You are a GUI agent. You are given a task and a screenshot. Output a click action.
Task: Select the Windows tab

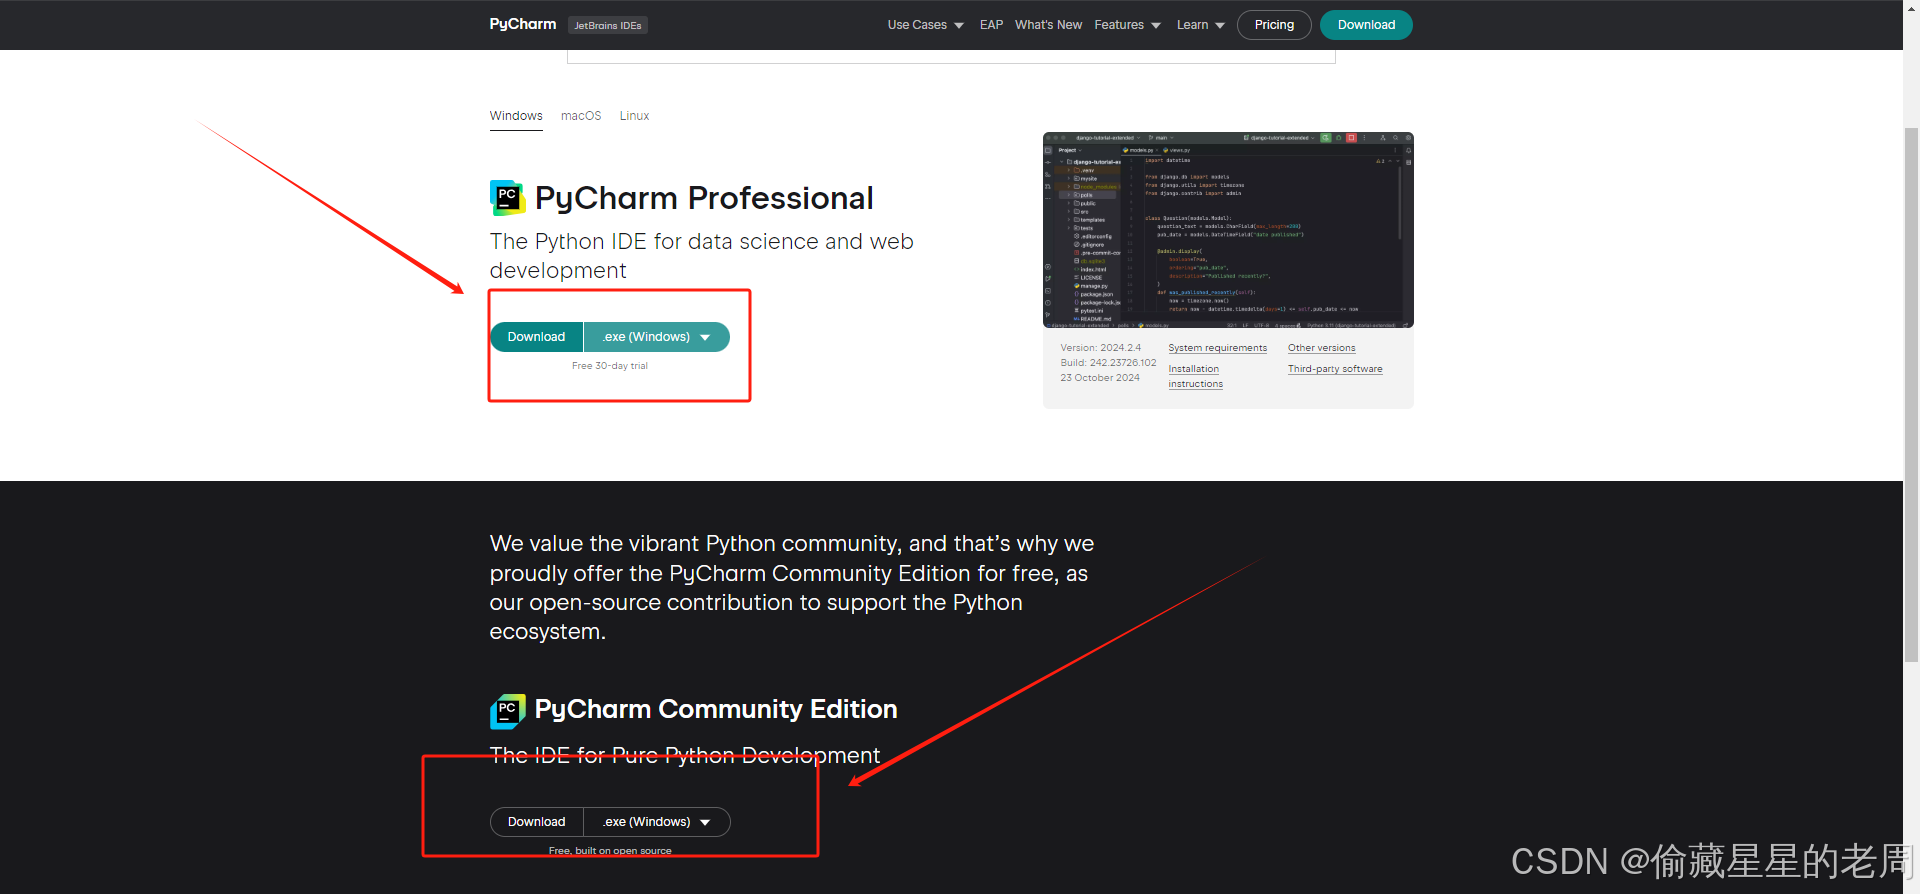516,116
